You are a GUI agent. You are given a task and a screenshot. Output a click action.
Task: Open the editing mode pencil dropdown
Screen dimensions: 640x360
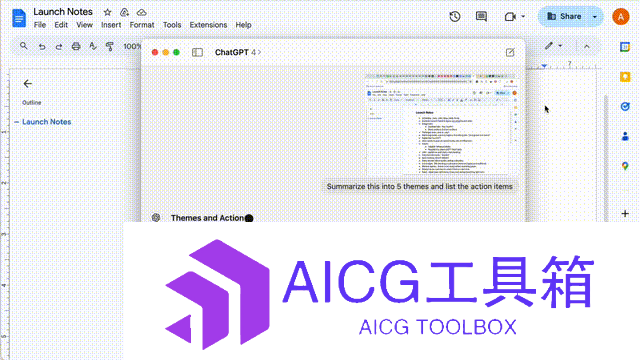click(553, 46)
